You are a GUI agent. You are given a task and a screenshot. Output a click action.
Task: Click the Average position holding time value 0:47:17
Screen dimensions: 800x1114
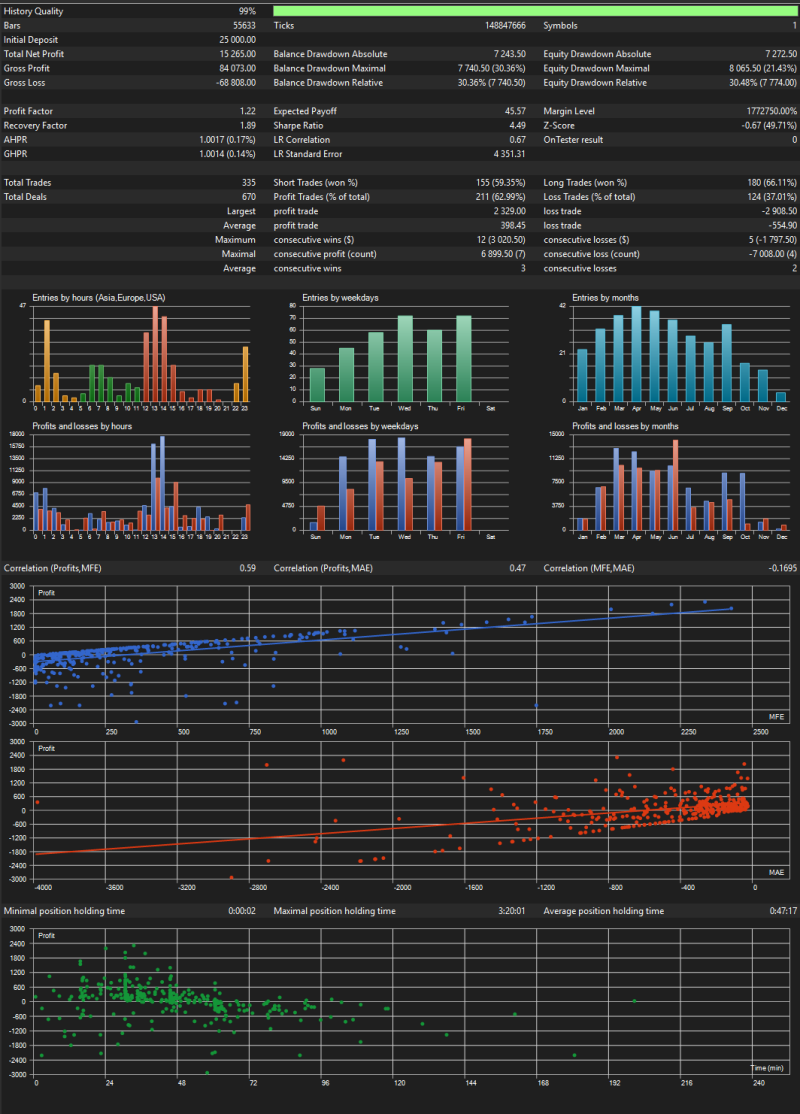point(783,911)
